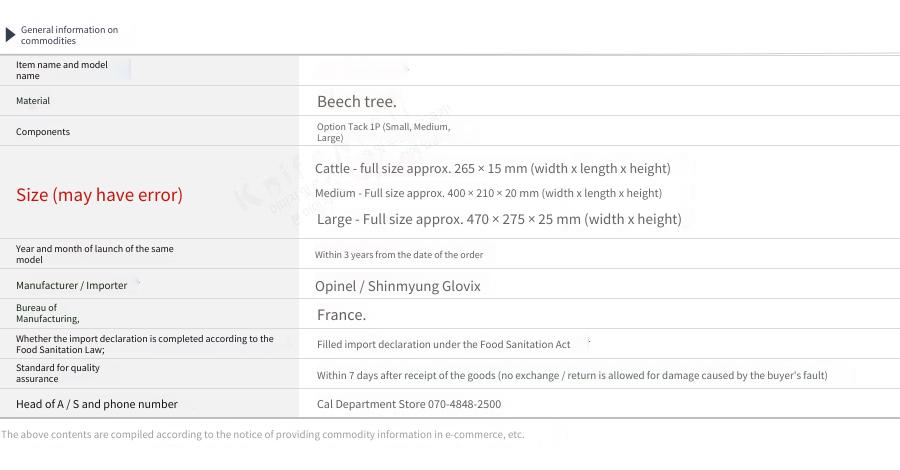Screen dimensions: 900x470
Task: Click the General information on commodities heading
Action: [x=69, y=35]
